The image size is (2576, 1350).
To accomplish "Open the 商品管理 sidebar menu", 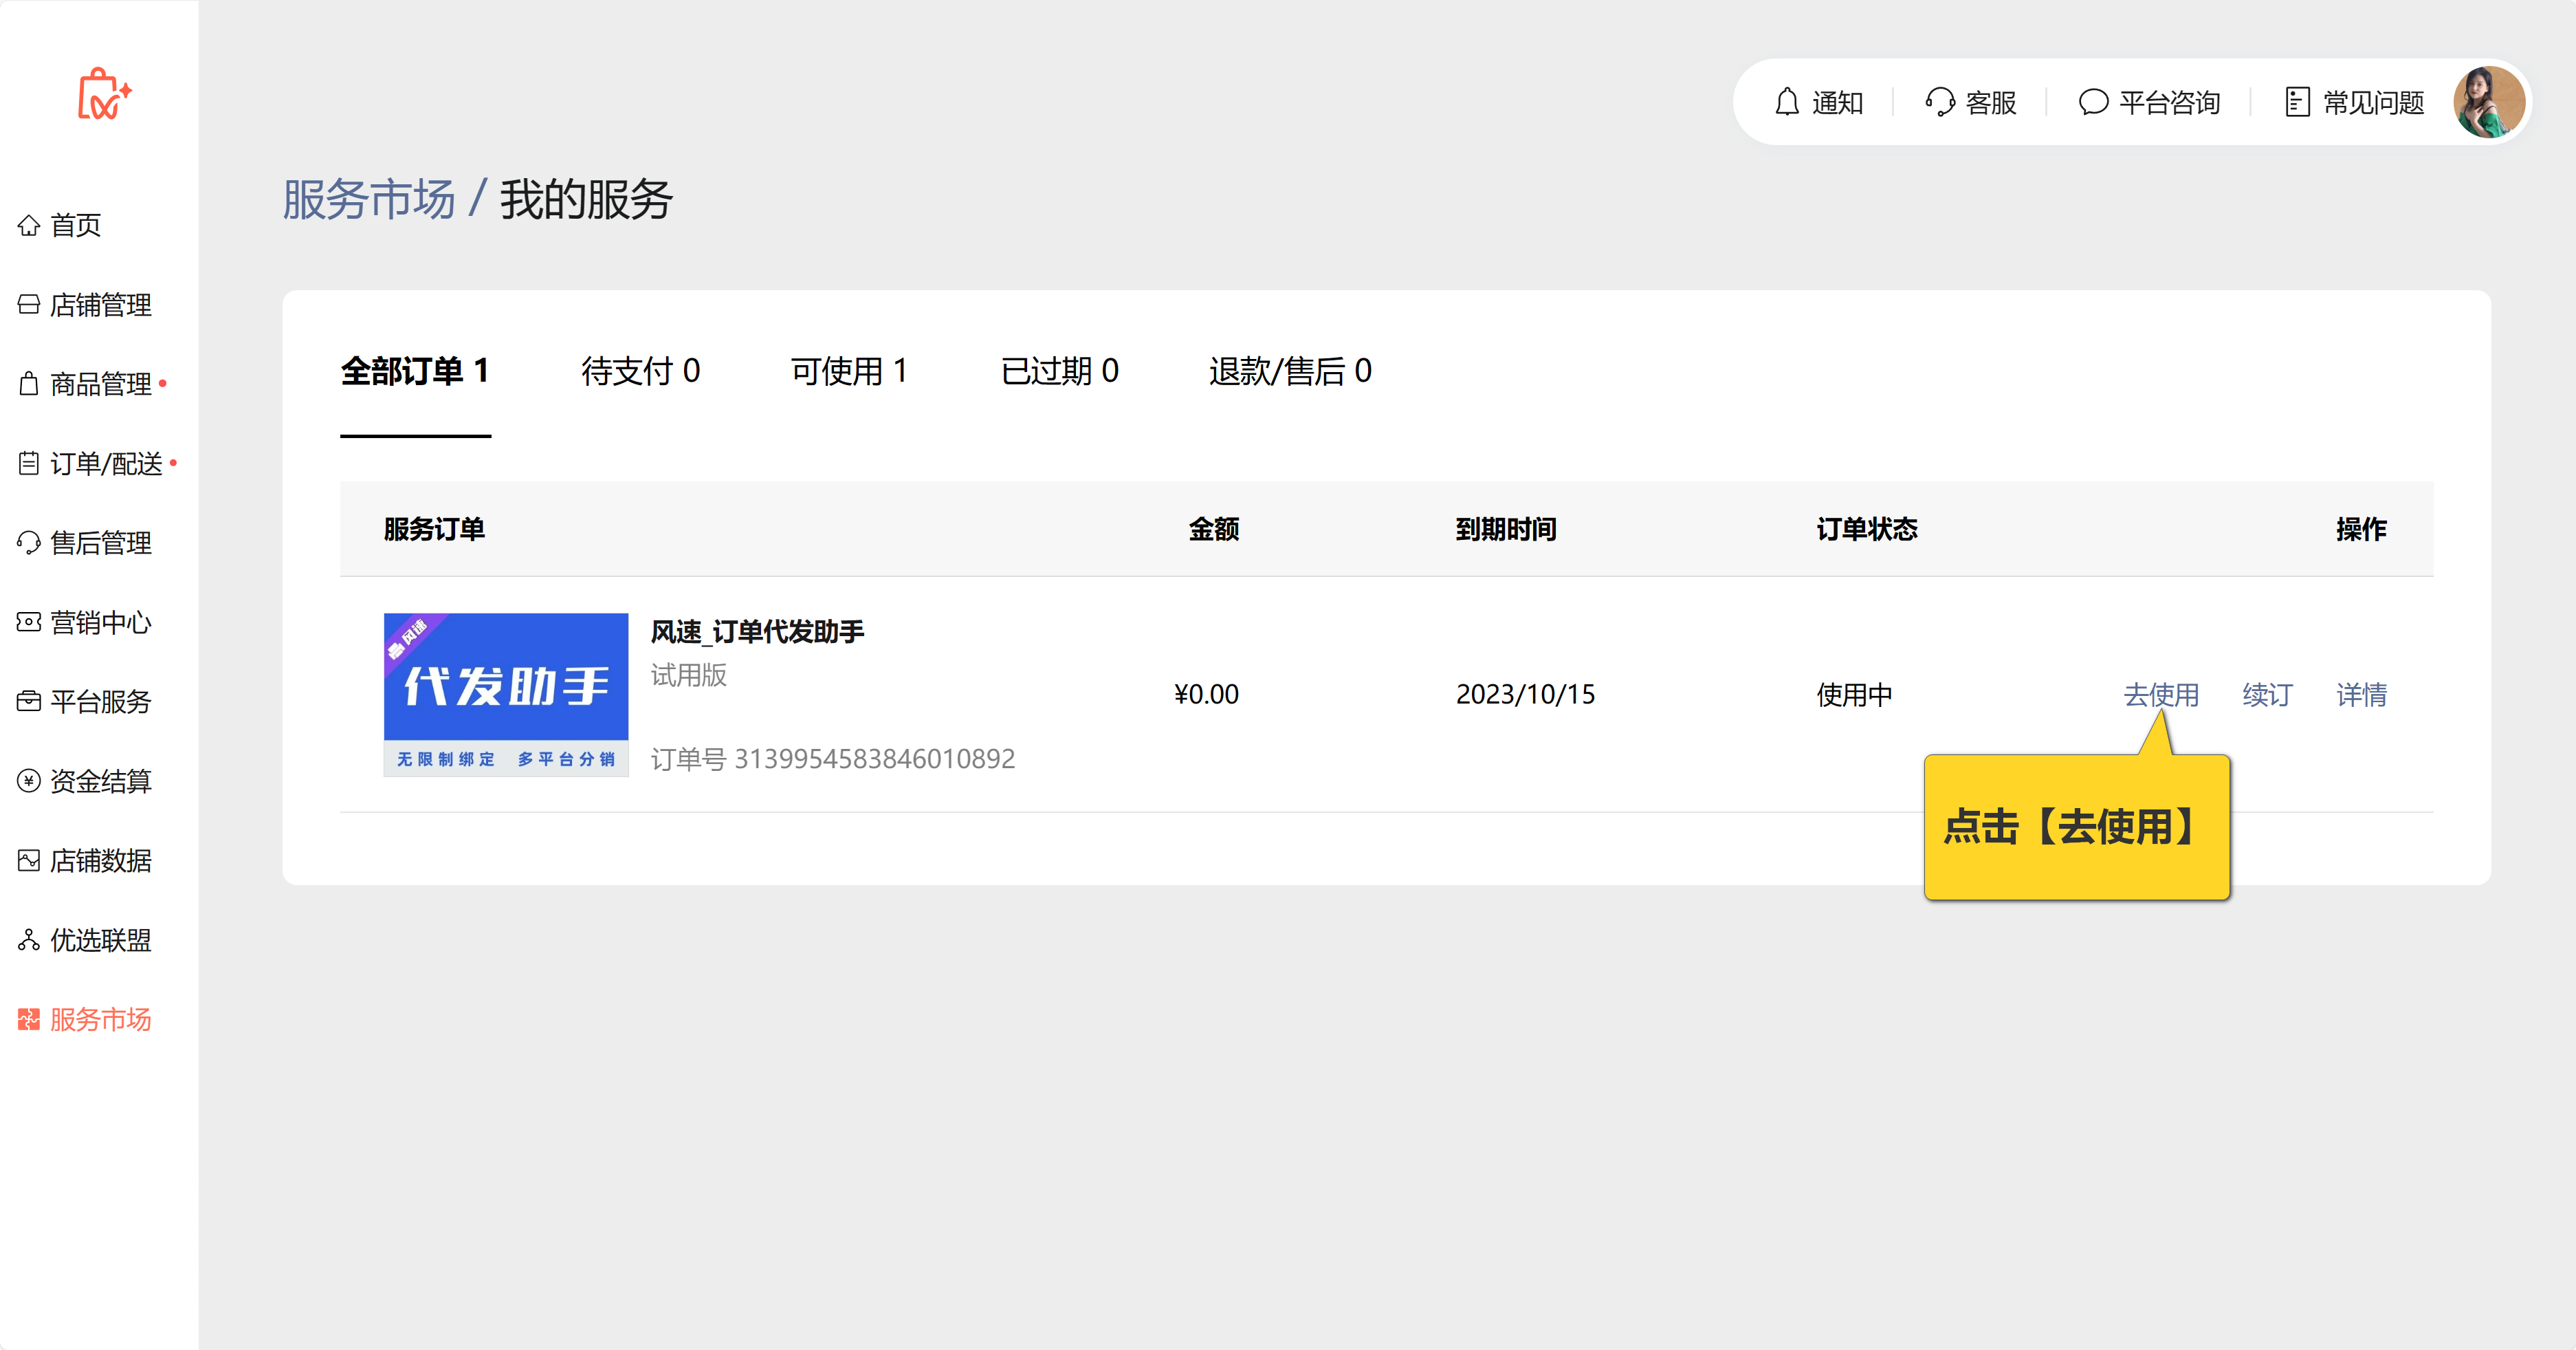I will [x=99, y=384].
